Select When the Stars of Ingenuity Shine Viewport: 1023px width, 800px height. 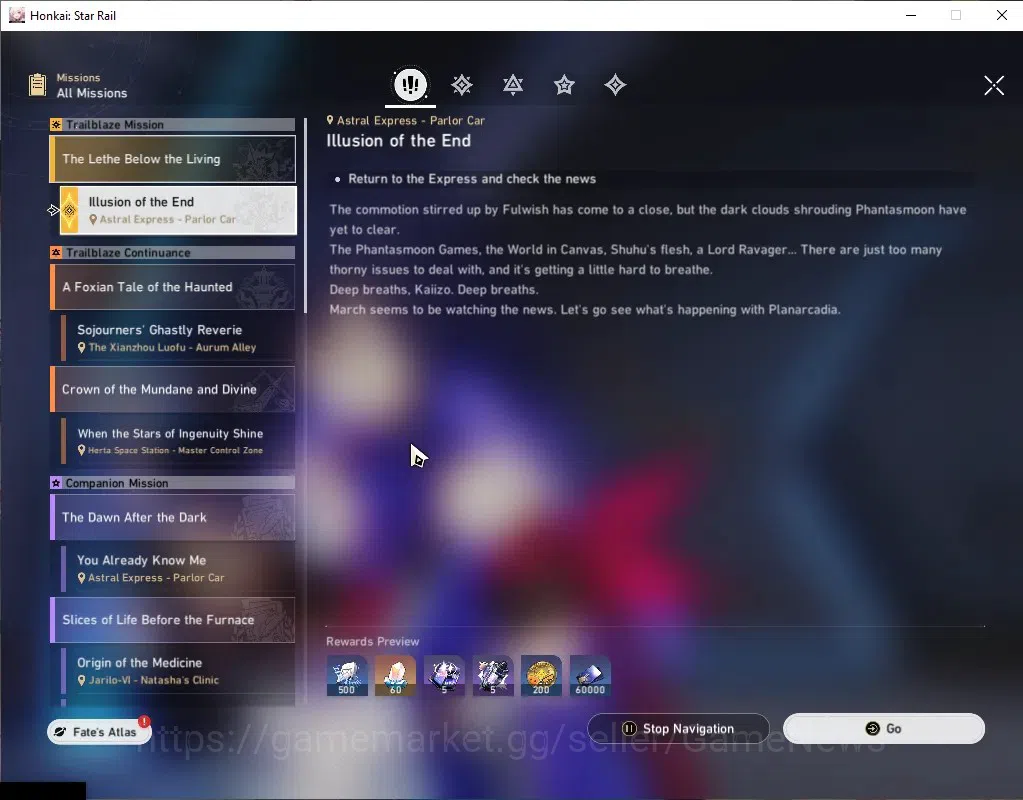tap(177, 440)
